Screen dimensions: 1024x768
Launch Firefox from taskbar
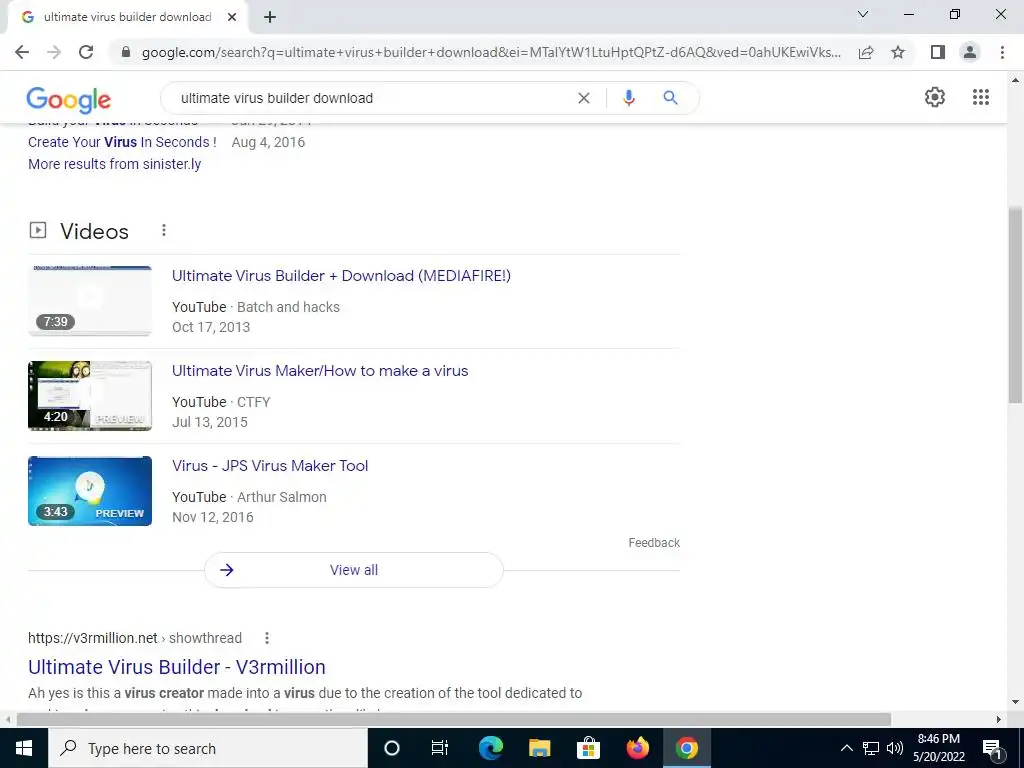click(x=637, y=748)
